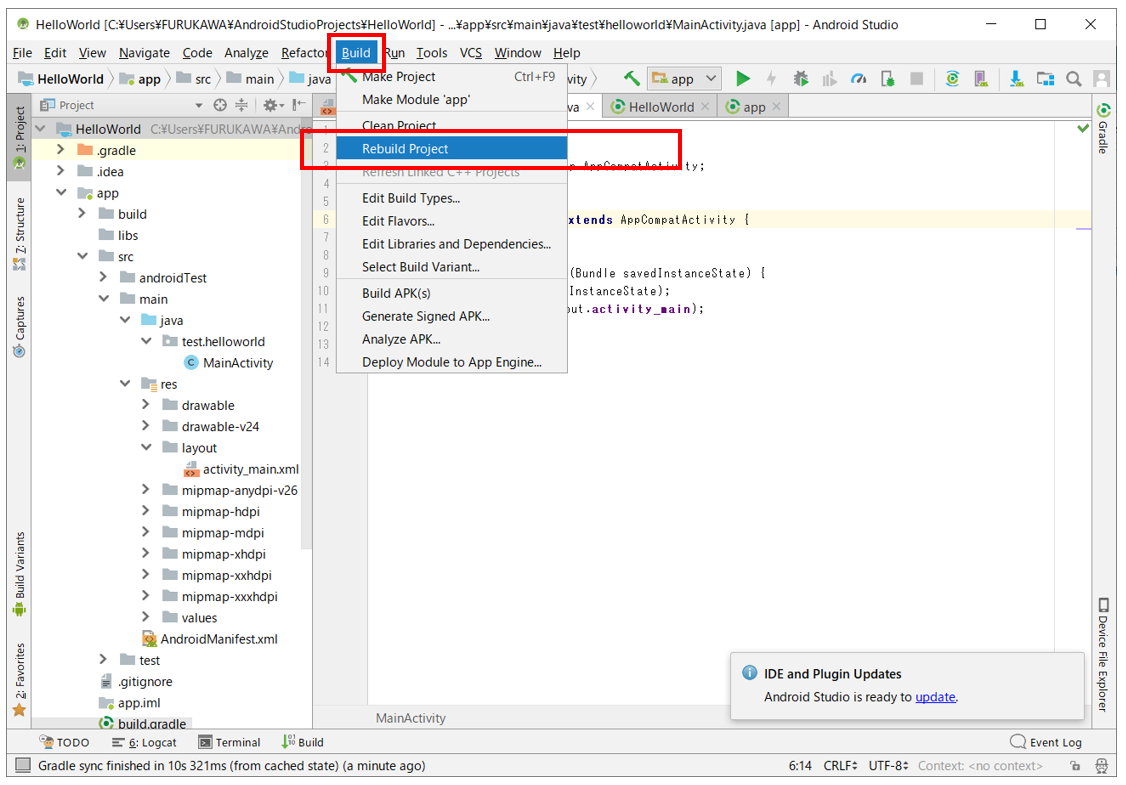The width and height of the screenshot is (1126, 785).
Task: Choose Build APK(s) from the menu
Action: (452, 293)
